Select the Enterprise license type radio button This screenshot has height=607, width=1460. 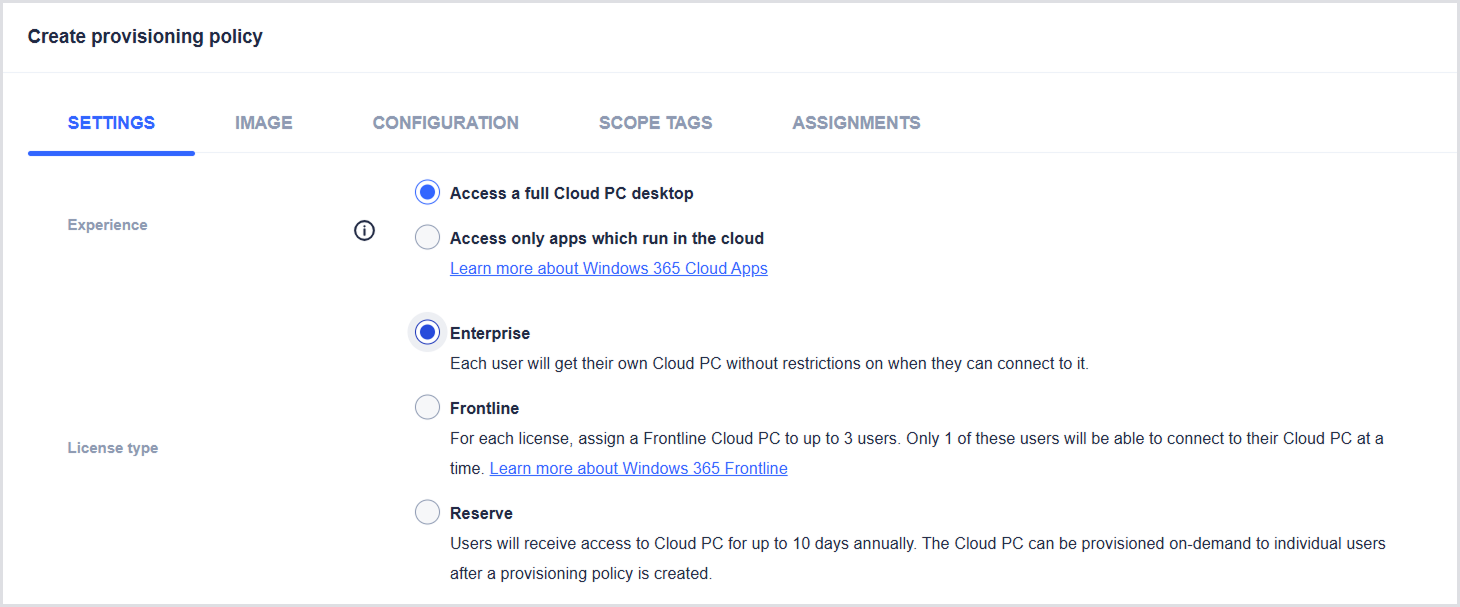428,333
